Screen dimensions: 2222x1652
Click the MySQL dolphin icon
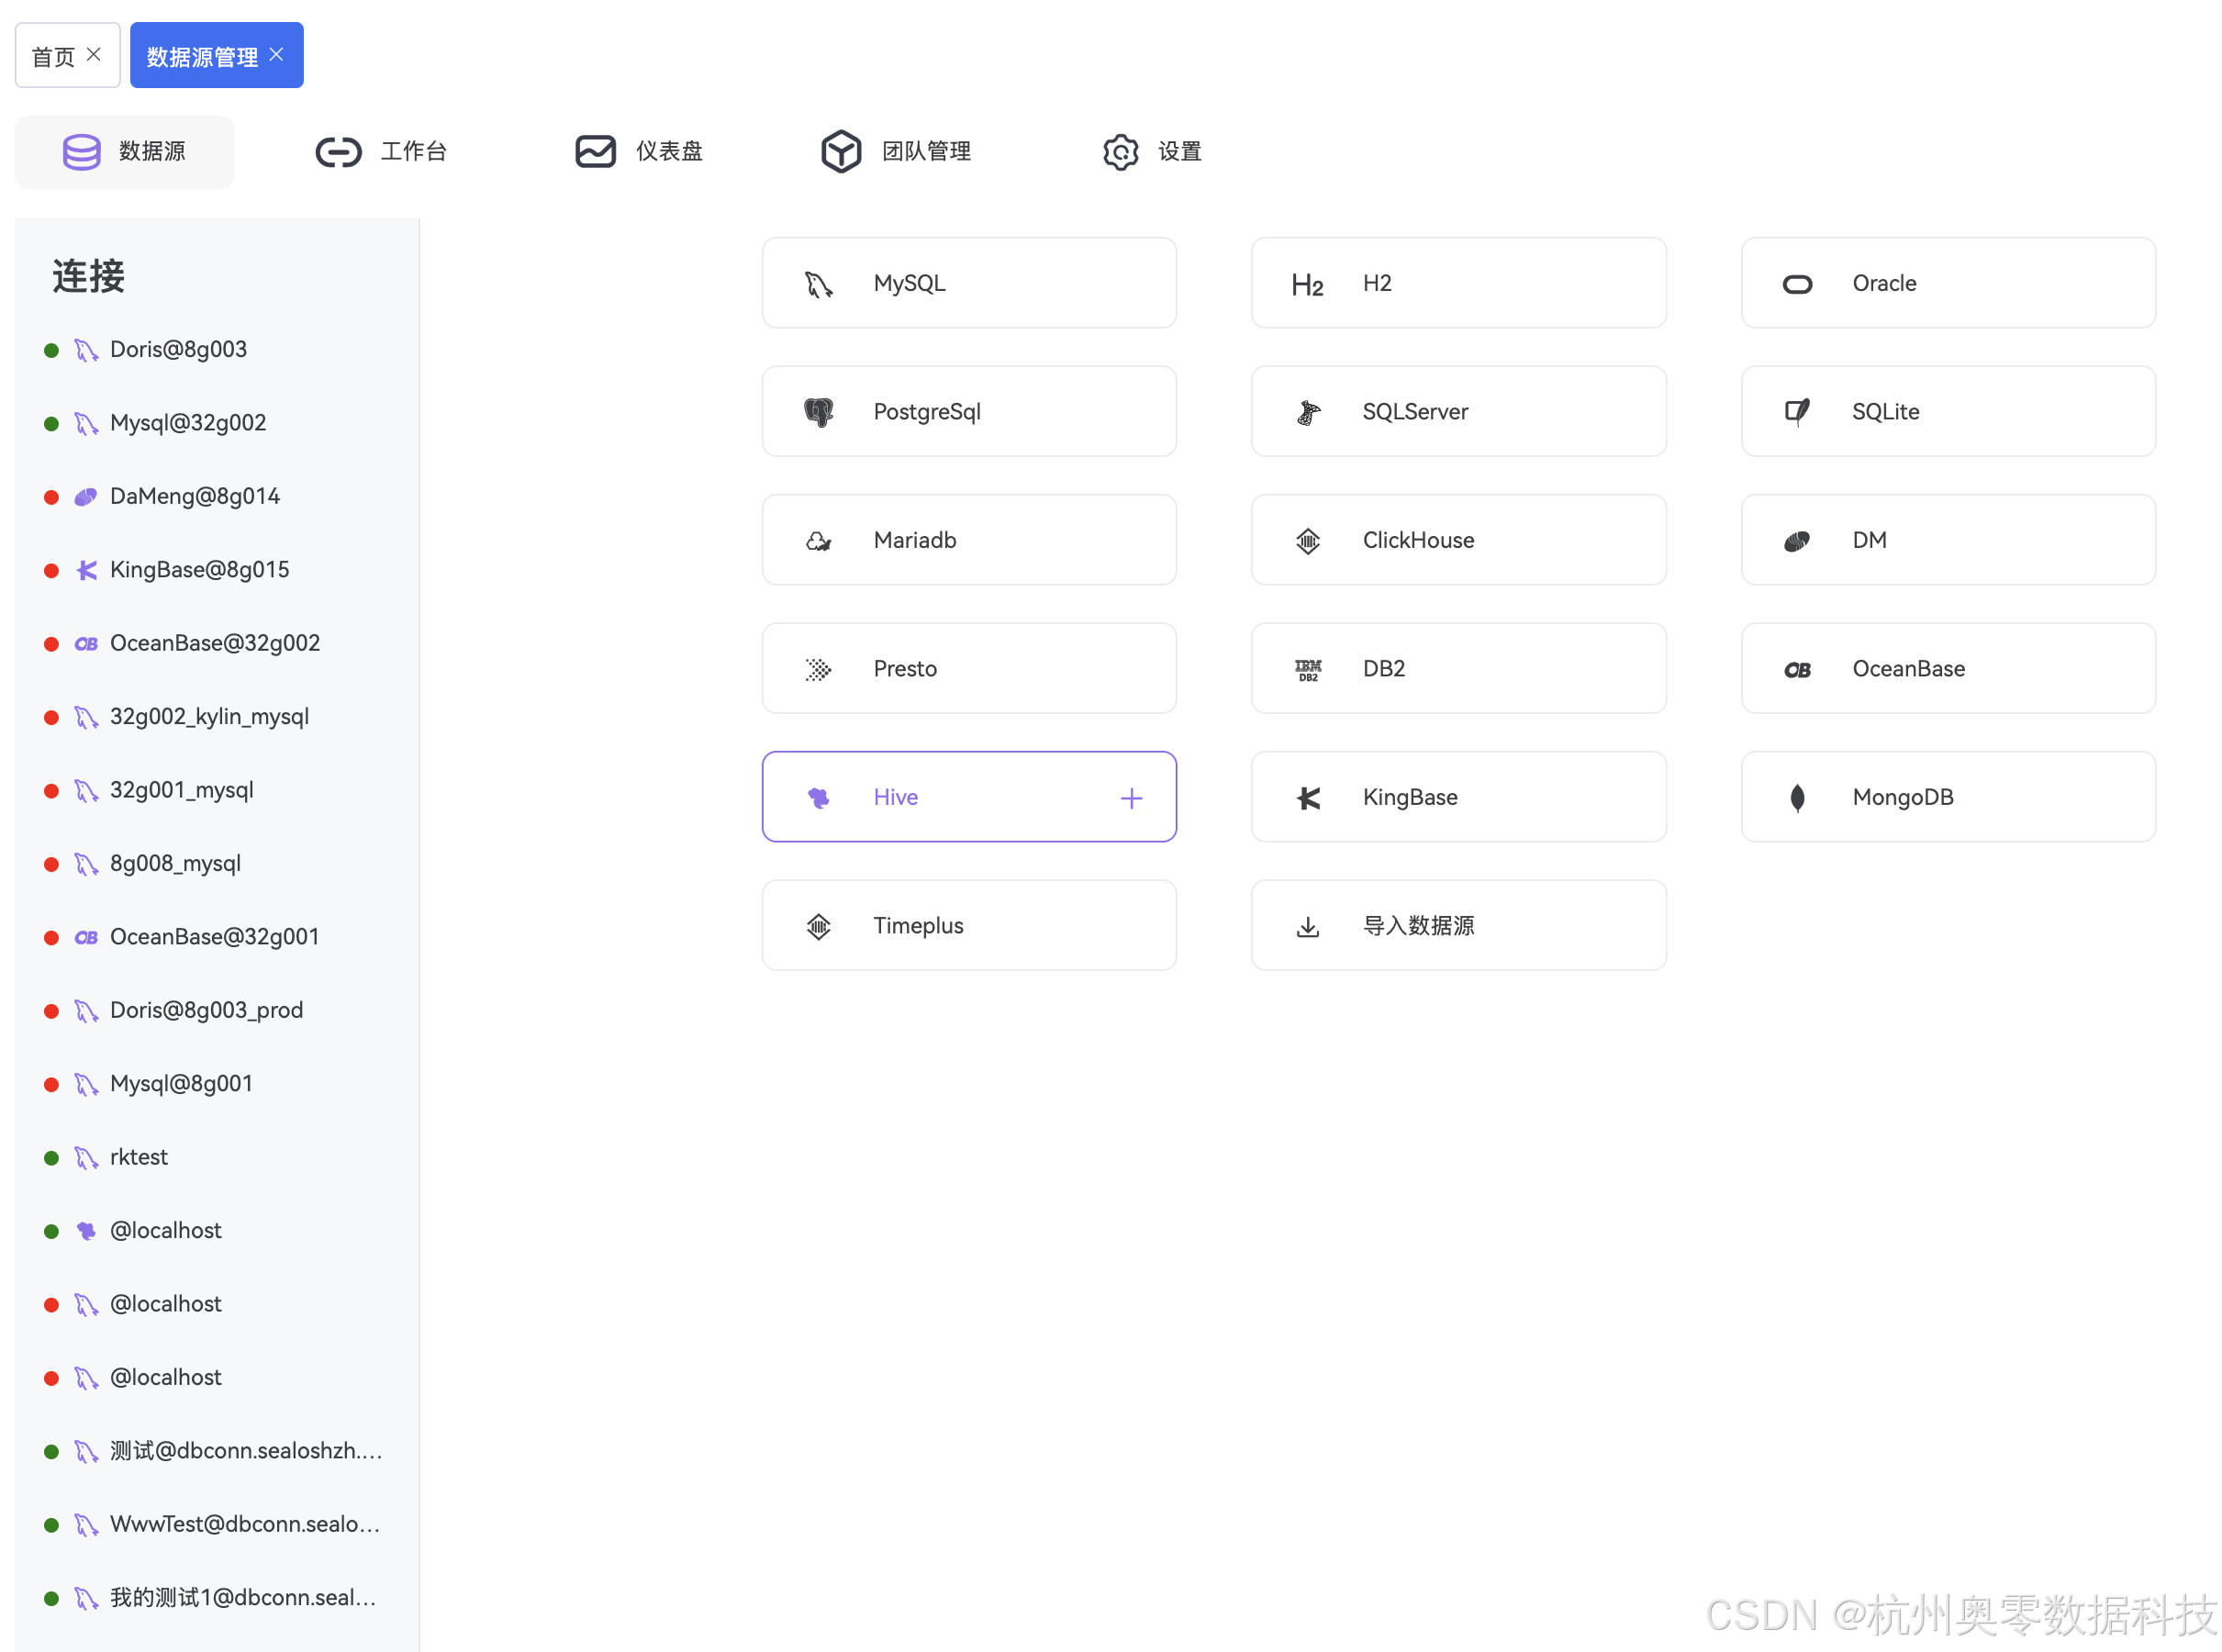818,284
